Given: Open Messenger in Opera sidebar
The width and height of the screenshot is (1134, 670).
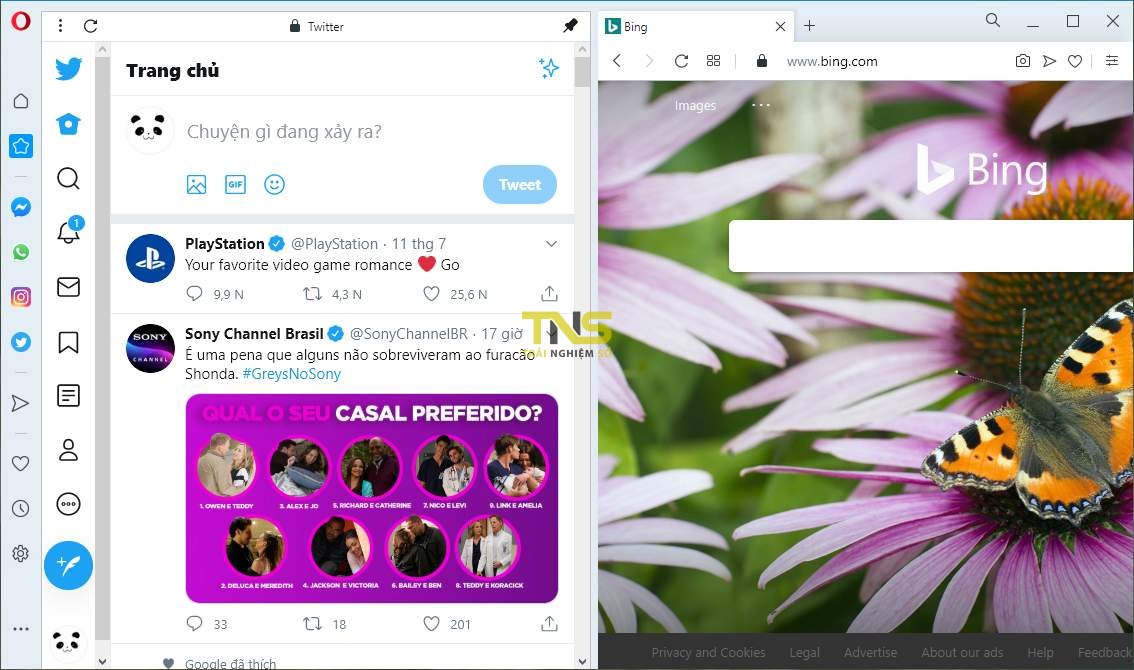Looking at the screenshot, I should click(x=21, y=207).
